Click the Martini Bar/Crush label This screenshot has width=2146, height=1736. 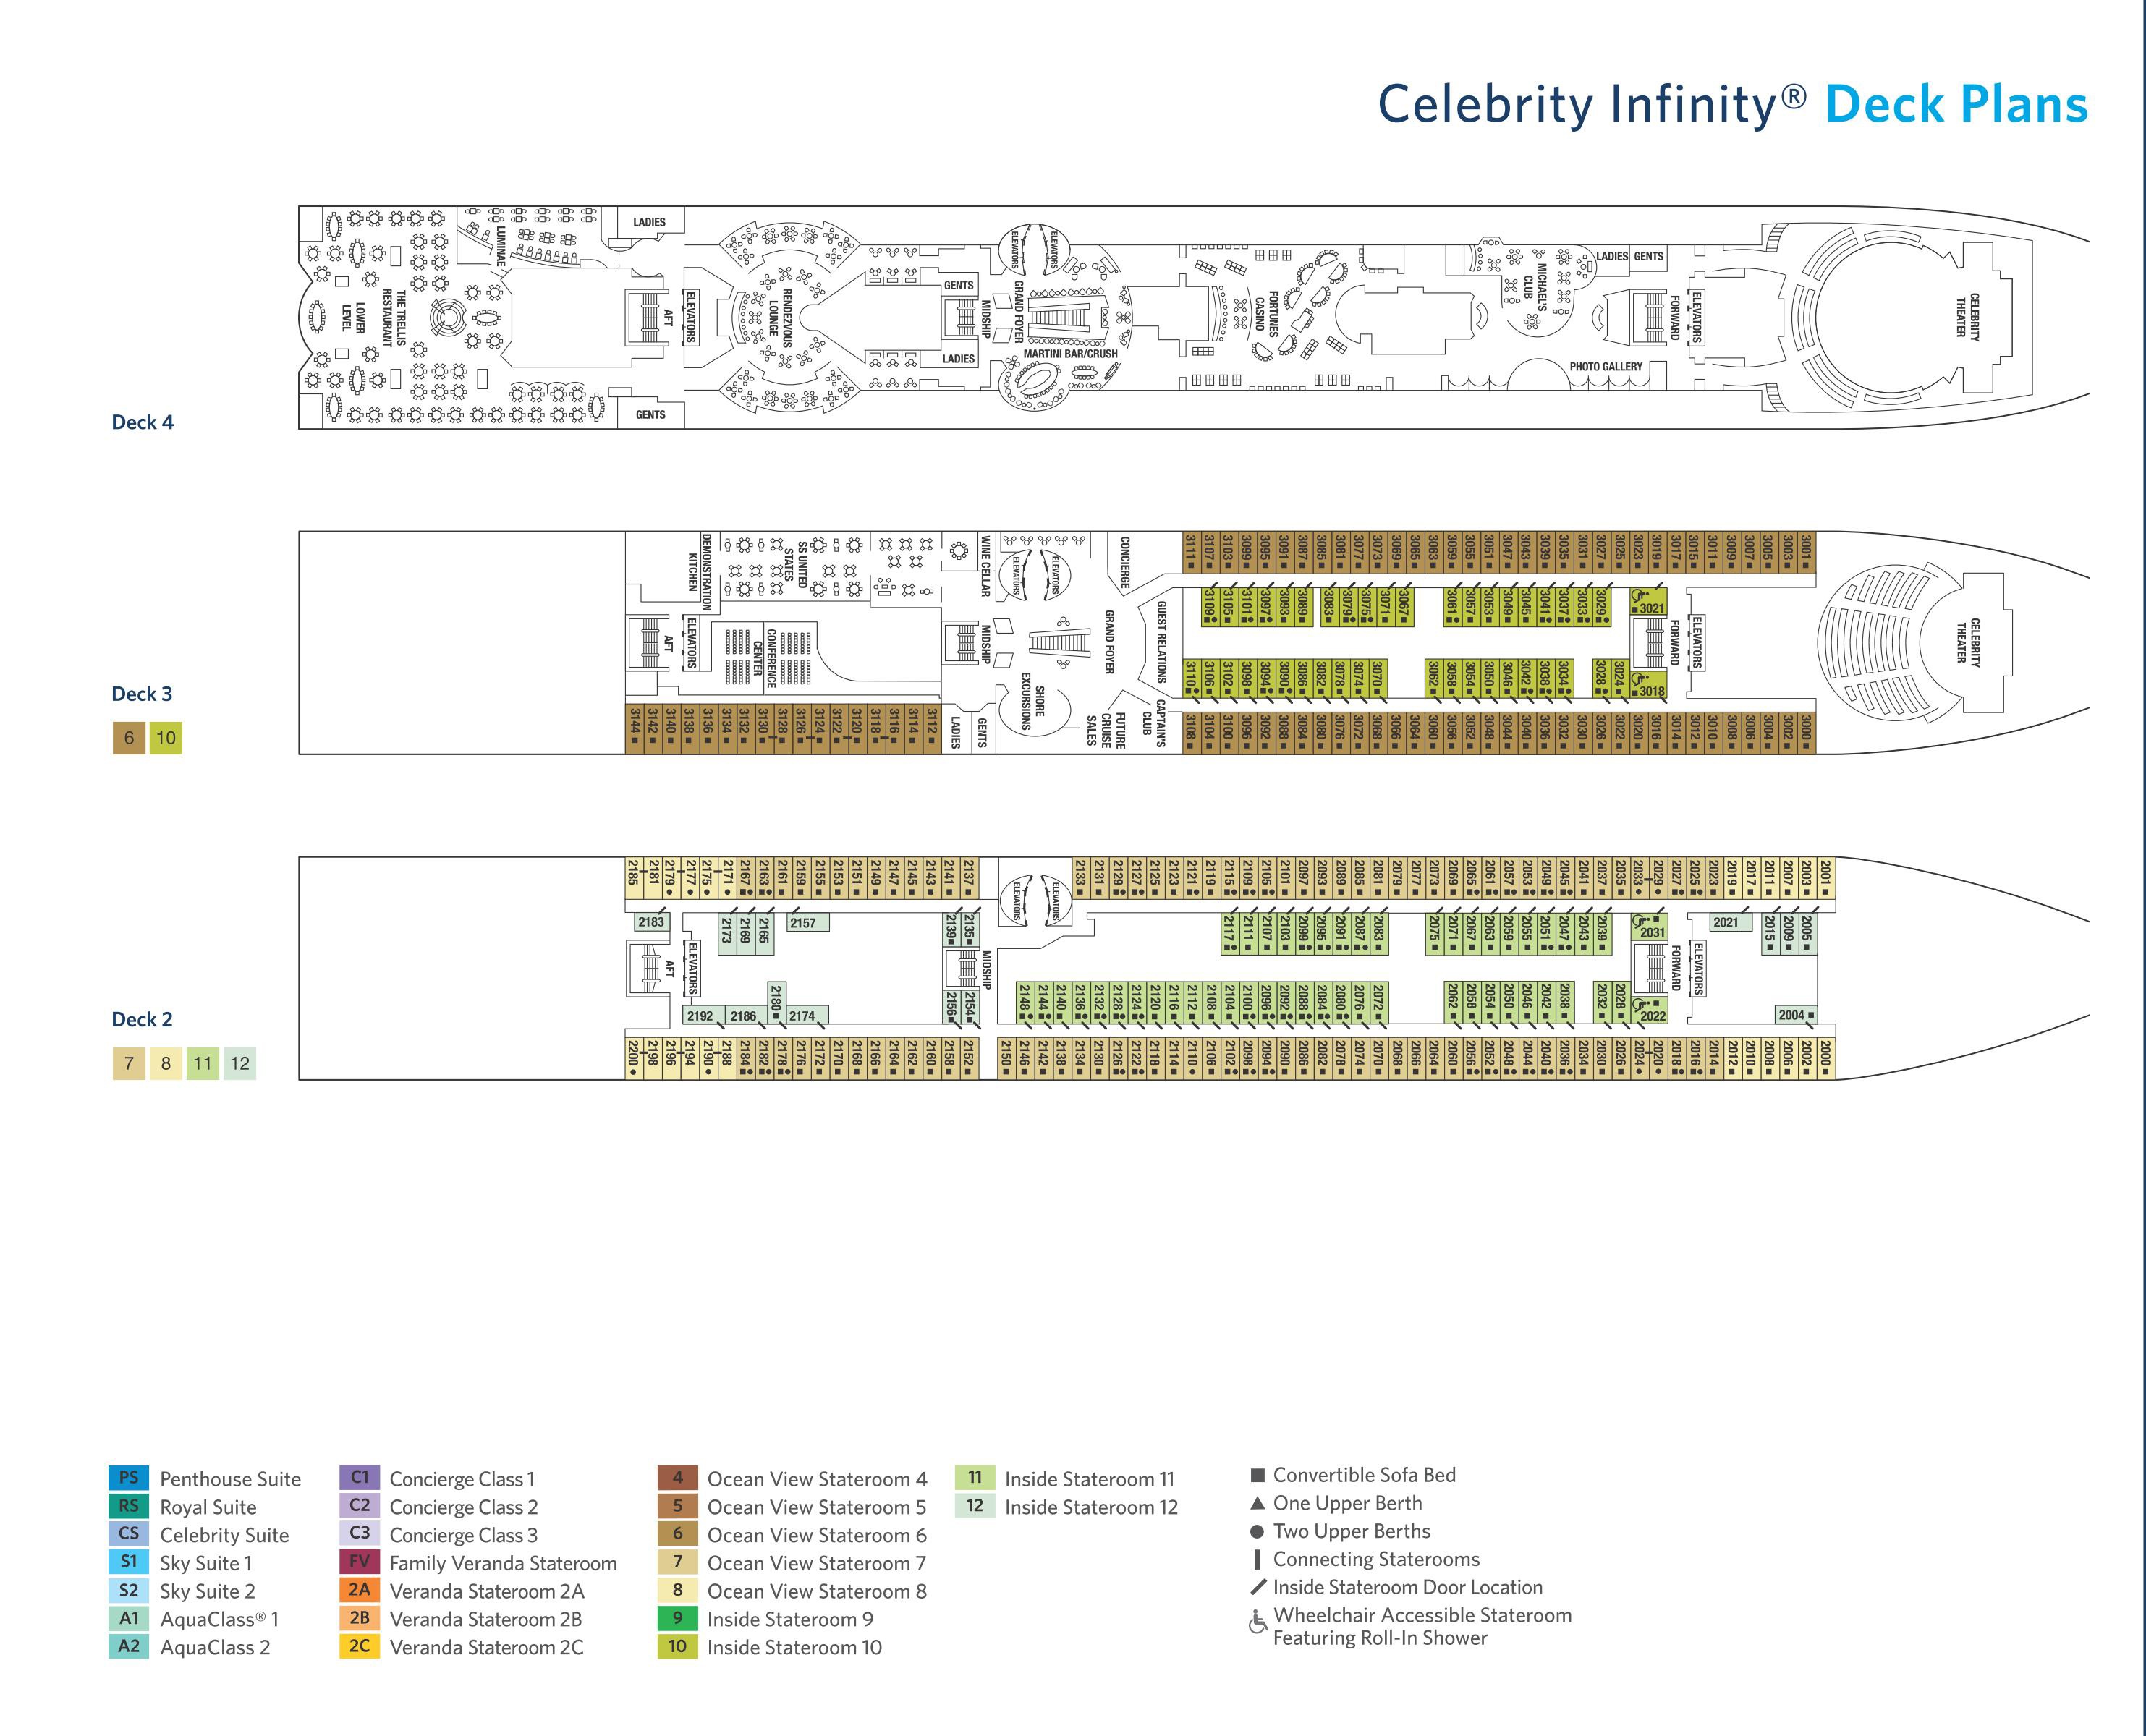[1070, 353]
